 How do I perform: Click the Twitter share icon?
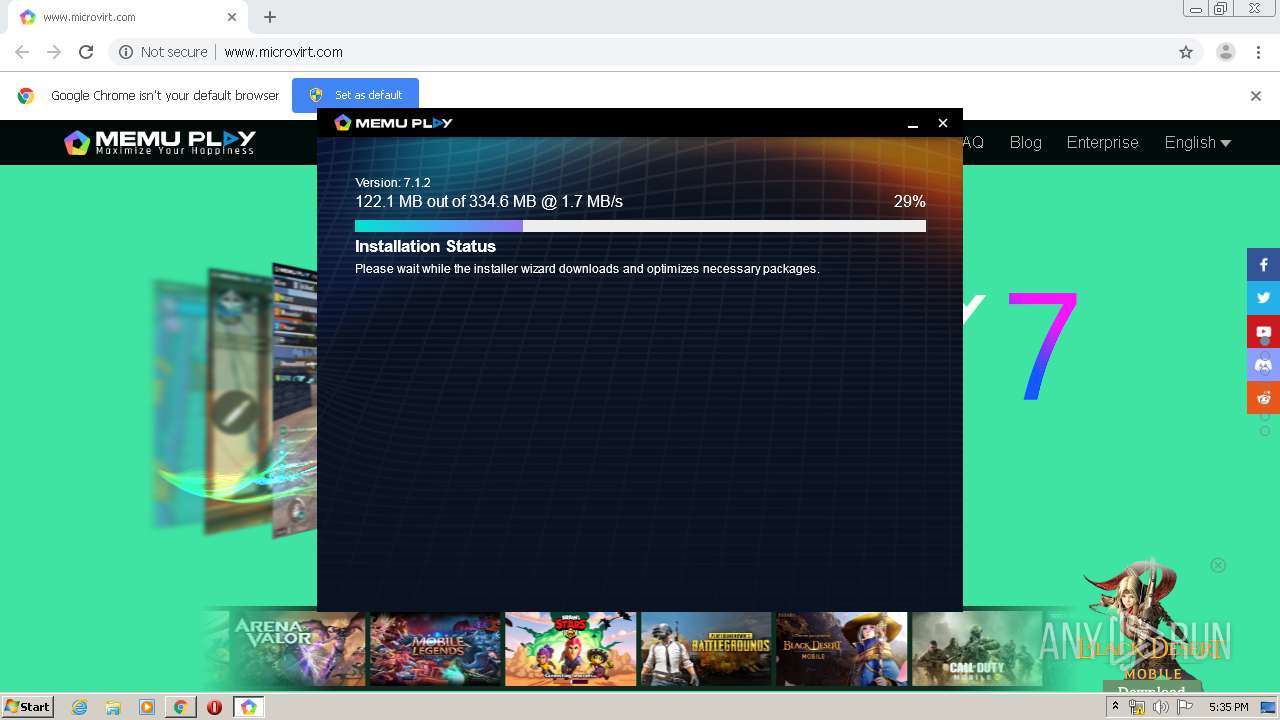pyautogui.click(x=1263, y=298)
